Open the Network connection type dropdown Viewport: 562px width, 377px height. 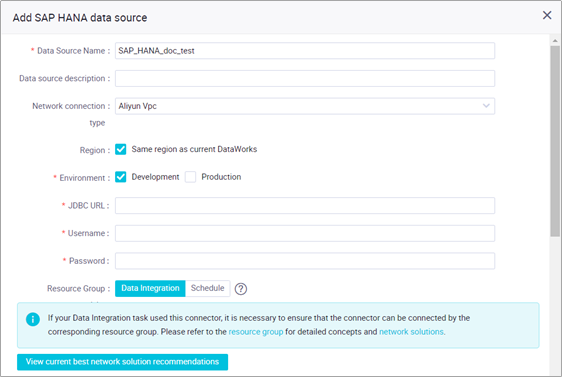pyautogui.click(x=305, y=106)
